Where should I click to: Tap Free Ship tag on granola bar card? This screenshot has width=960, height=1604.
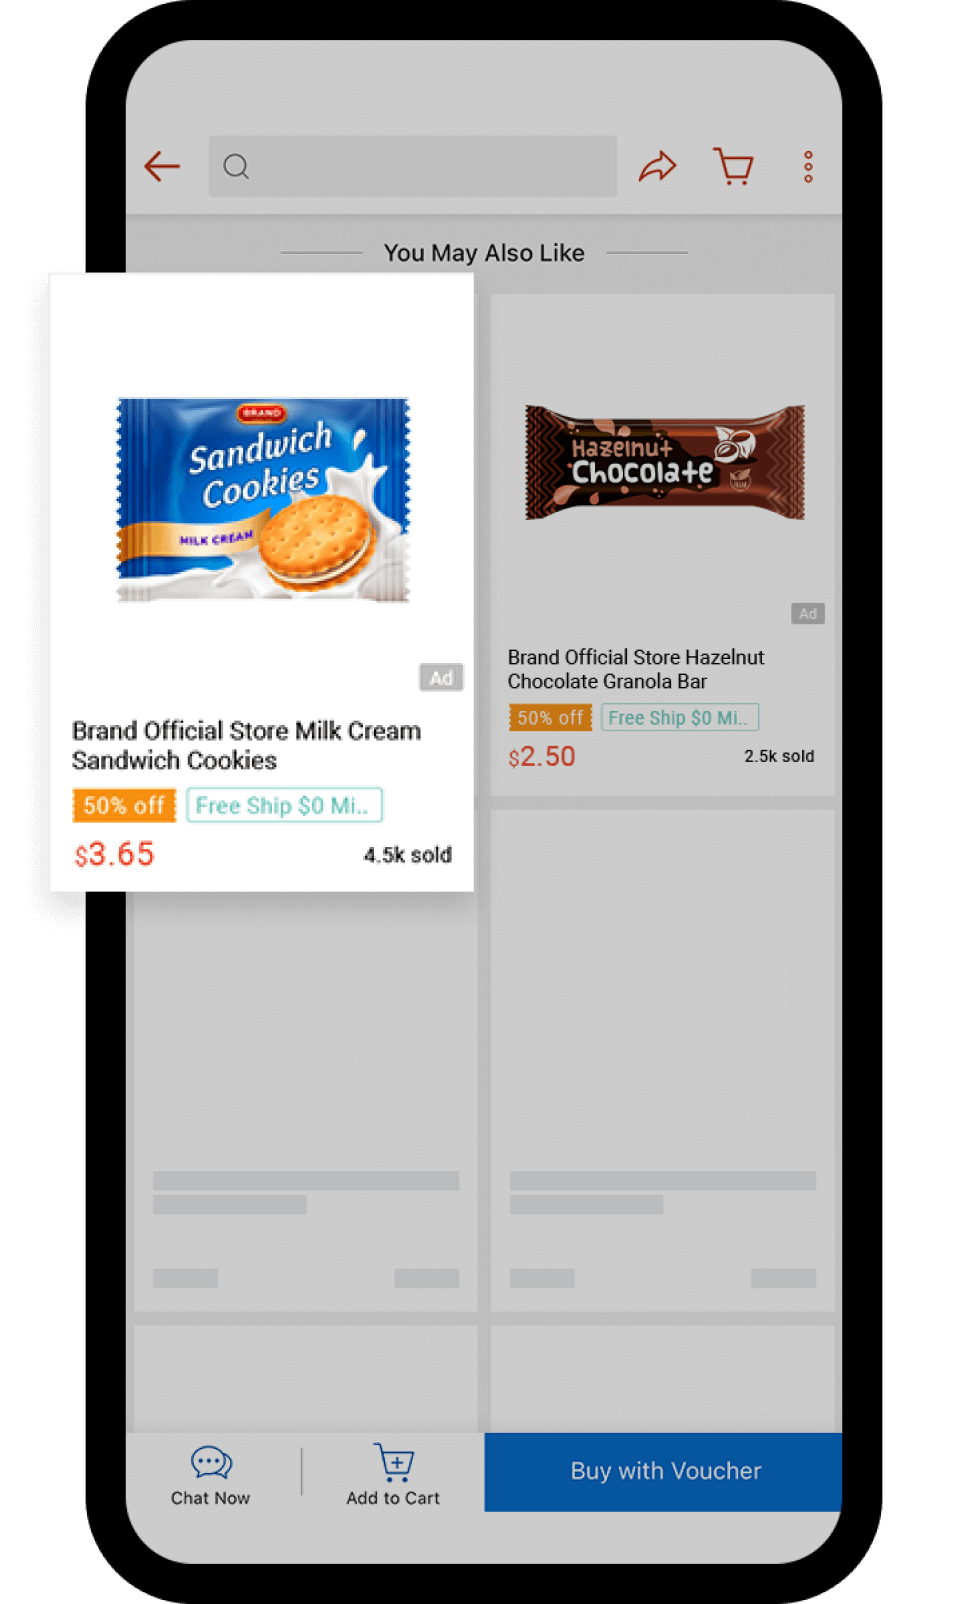coord(680,717)
